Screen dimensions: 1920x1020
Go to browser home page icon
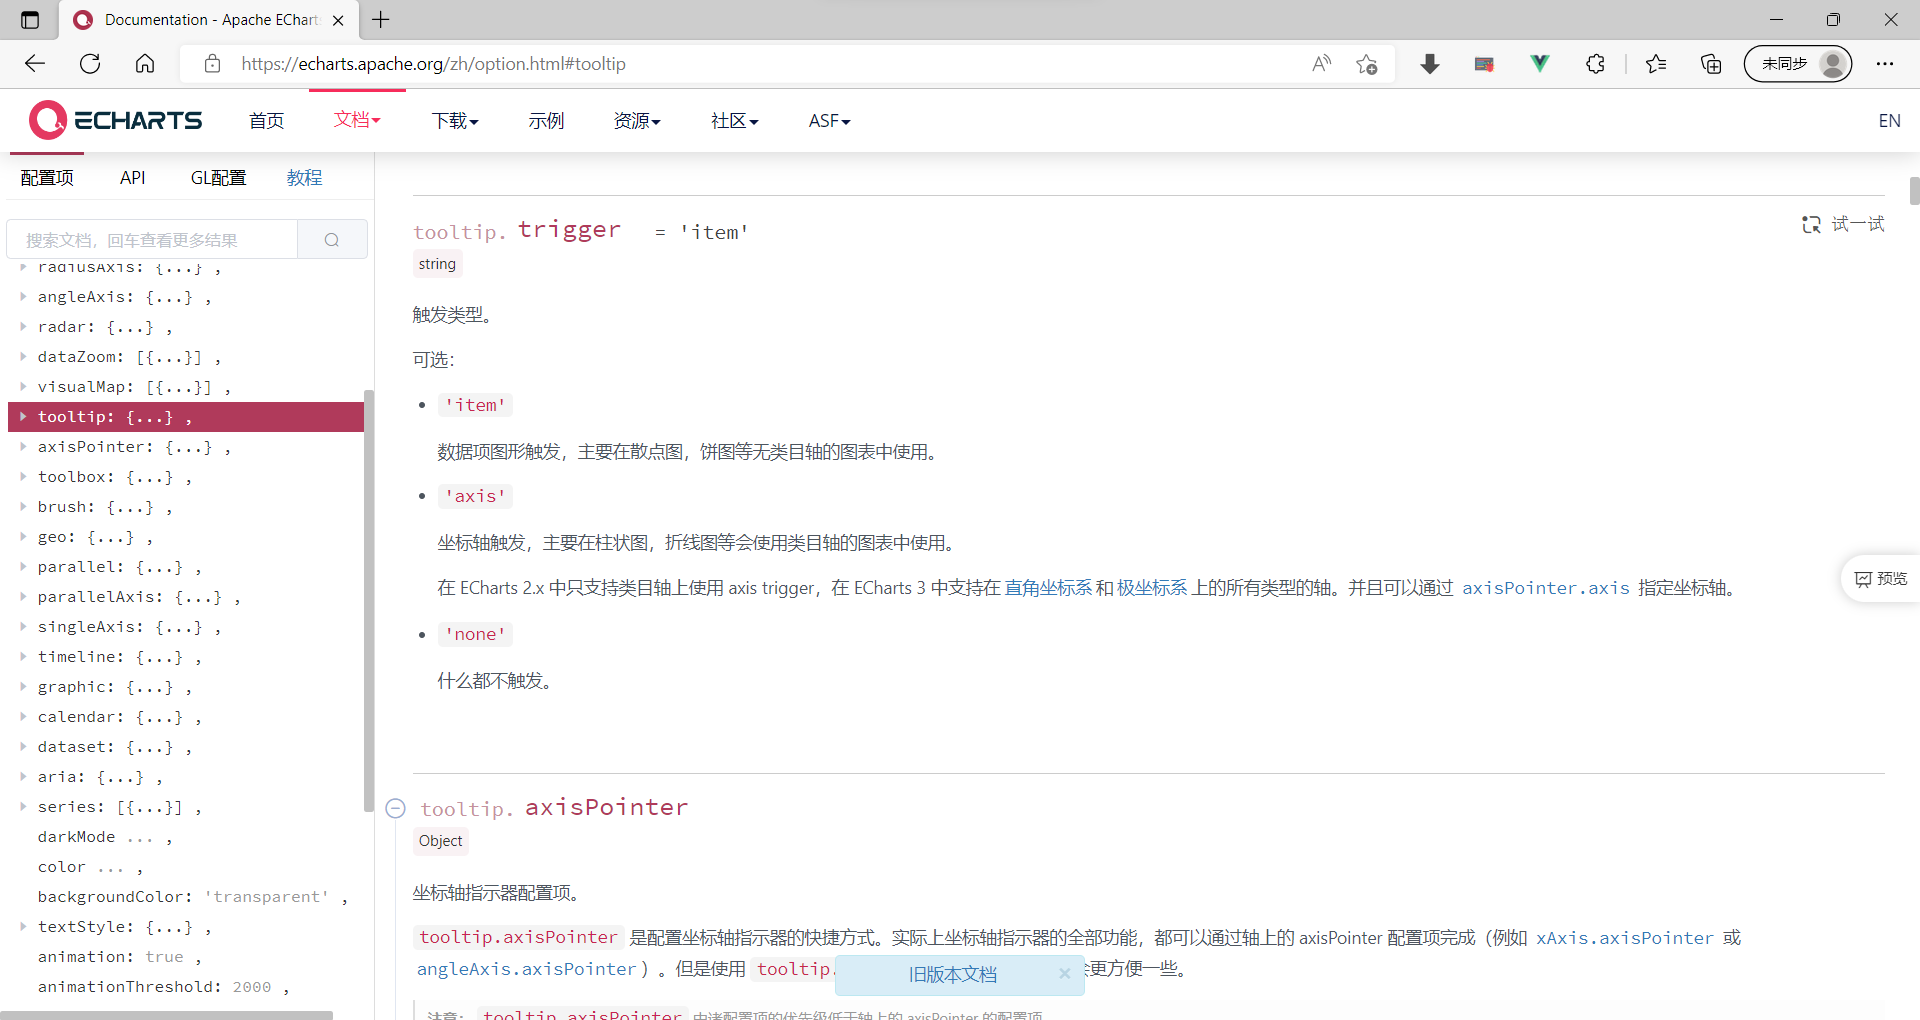pyautogui.click(x=145, y=64)
